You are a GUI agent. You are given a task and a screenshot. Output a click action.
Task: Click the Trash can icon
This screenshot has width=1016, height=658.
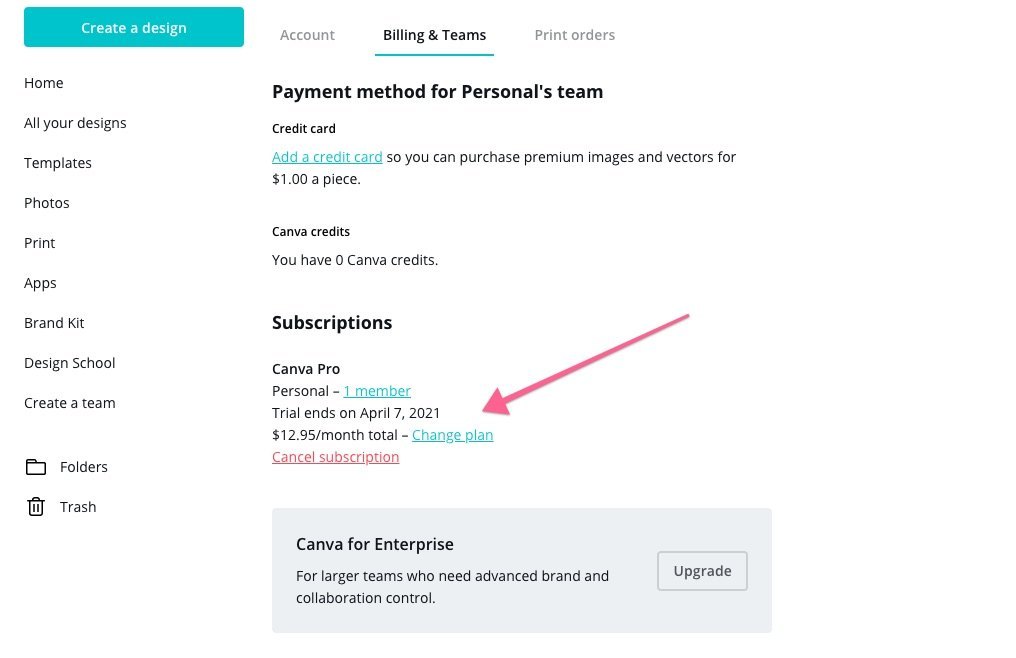tap(36, 506)
